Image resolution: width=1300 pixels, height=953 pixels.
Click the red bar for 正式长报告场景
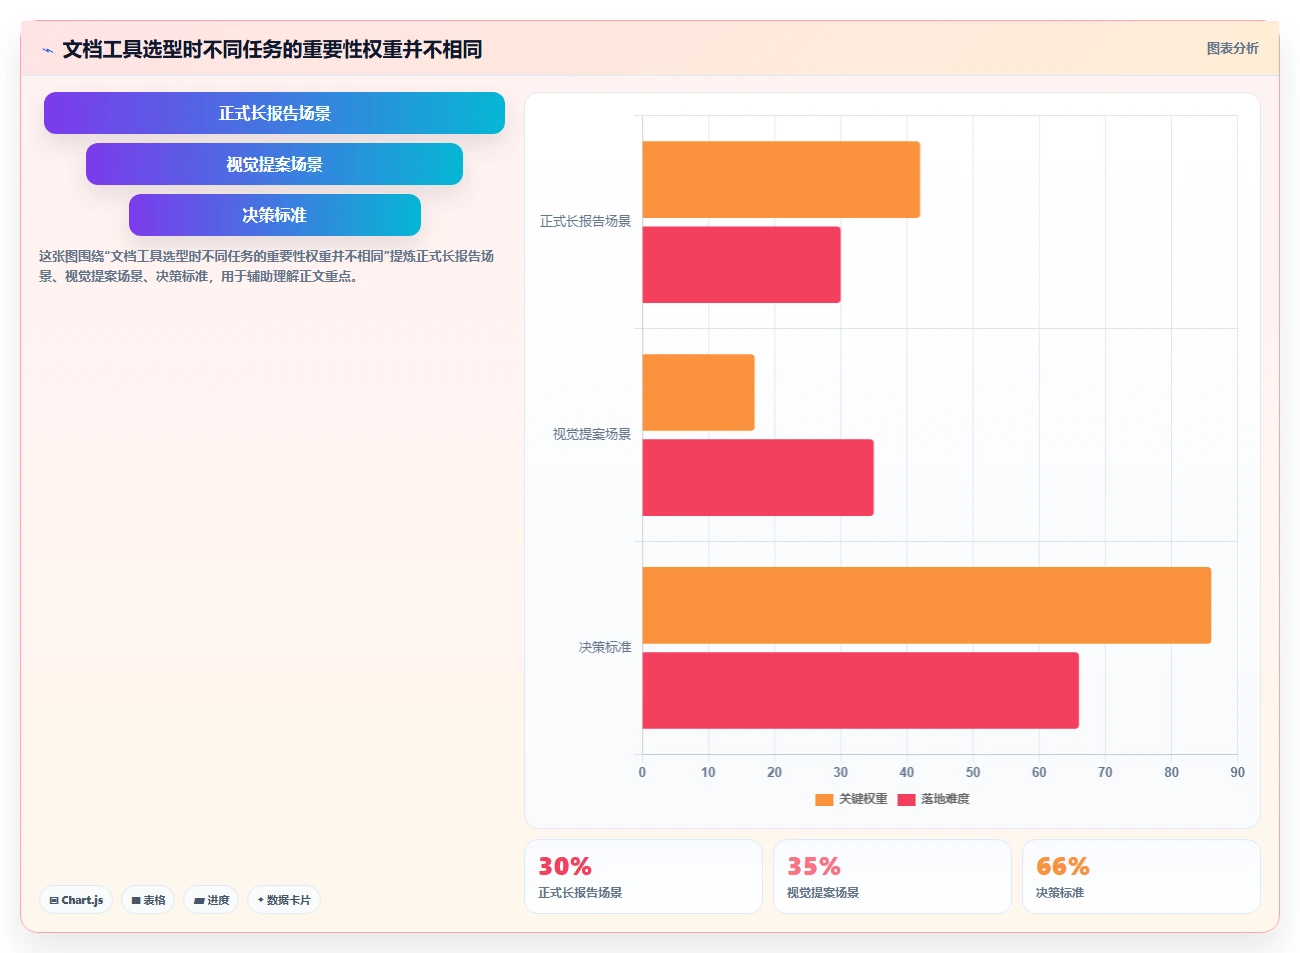point(741,265)
